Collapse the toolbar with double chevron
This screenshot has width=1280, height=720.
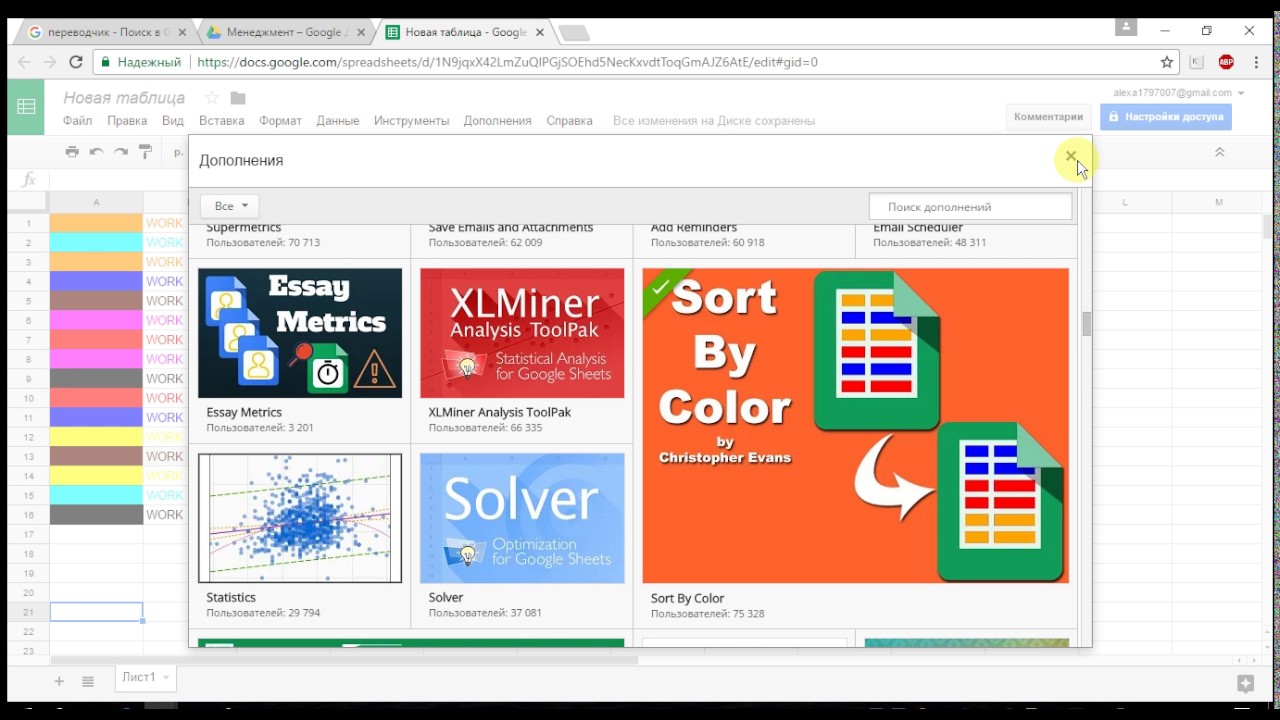(x=1219, y=152)
